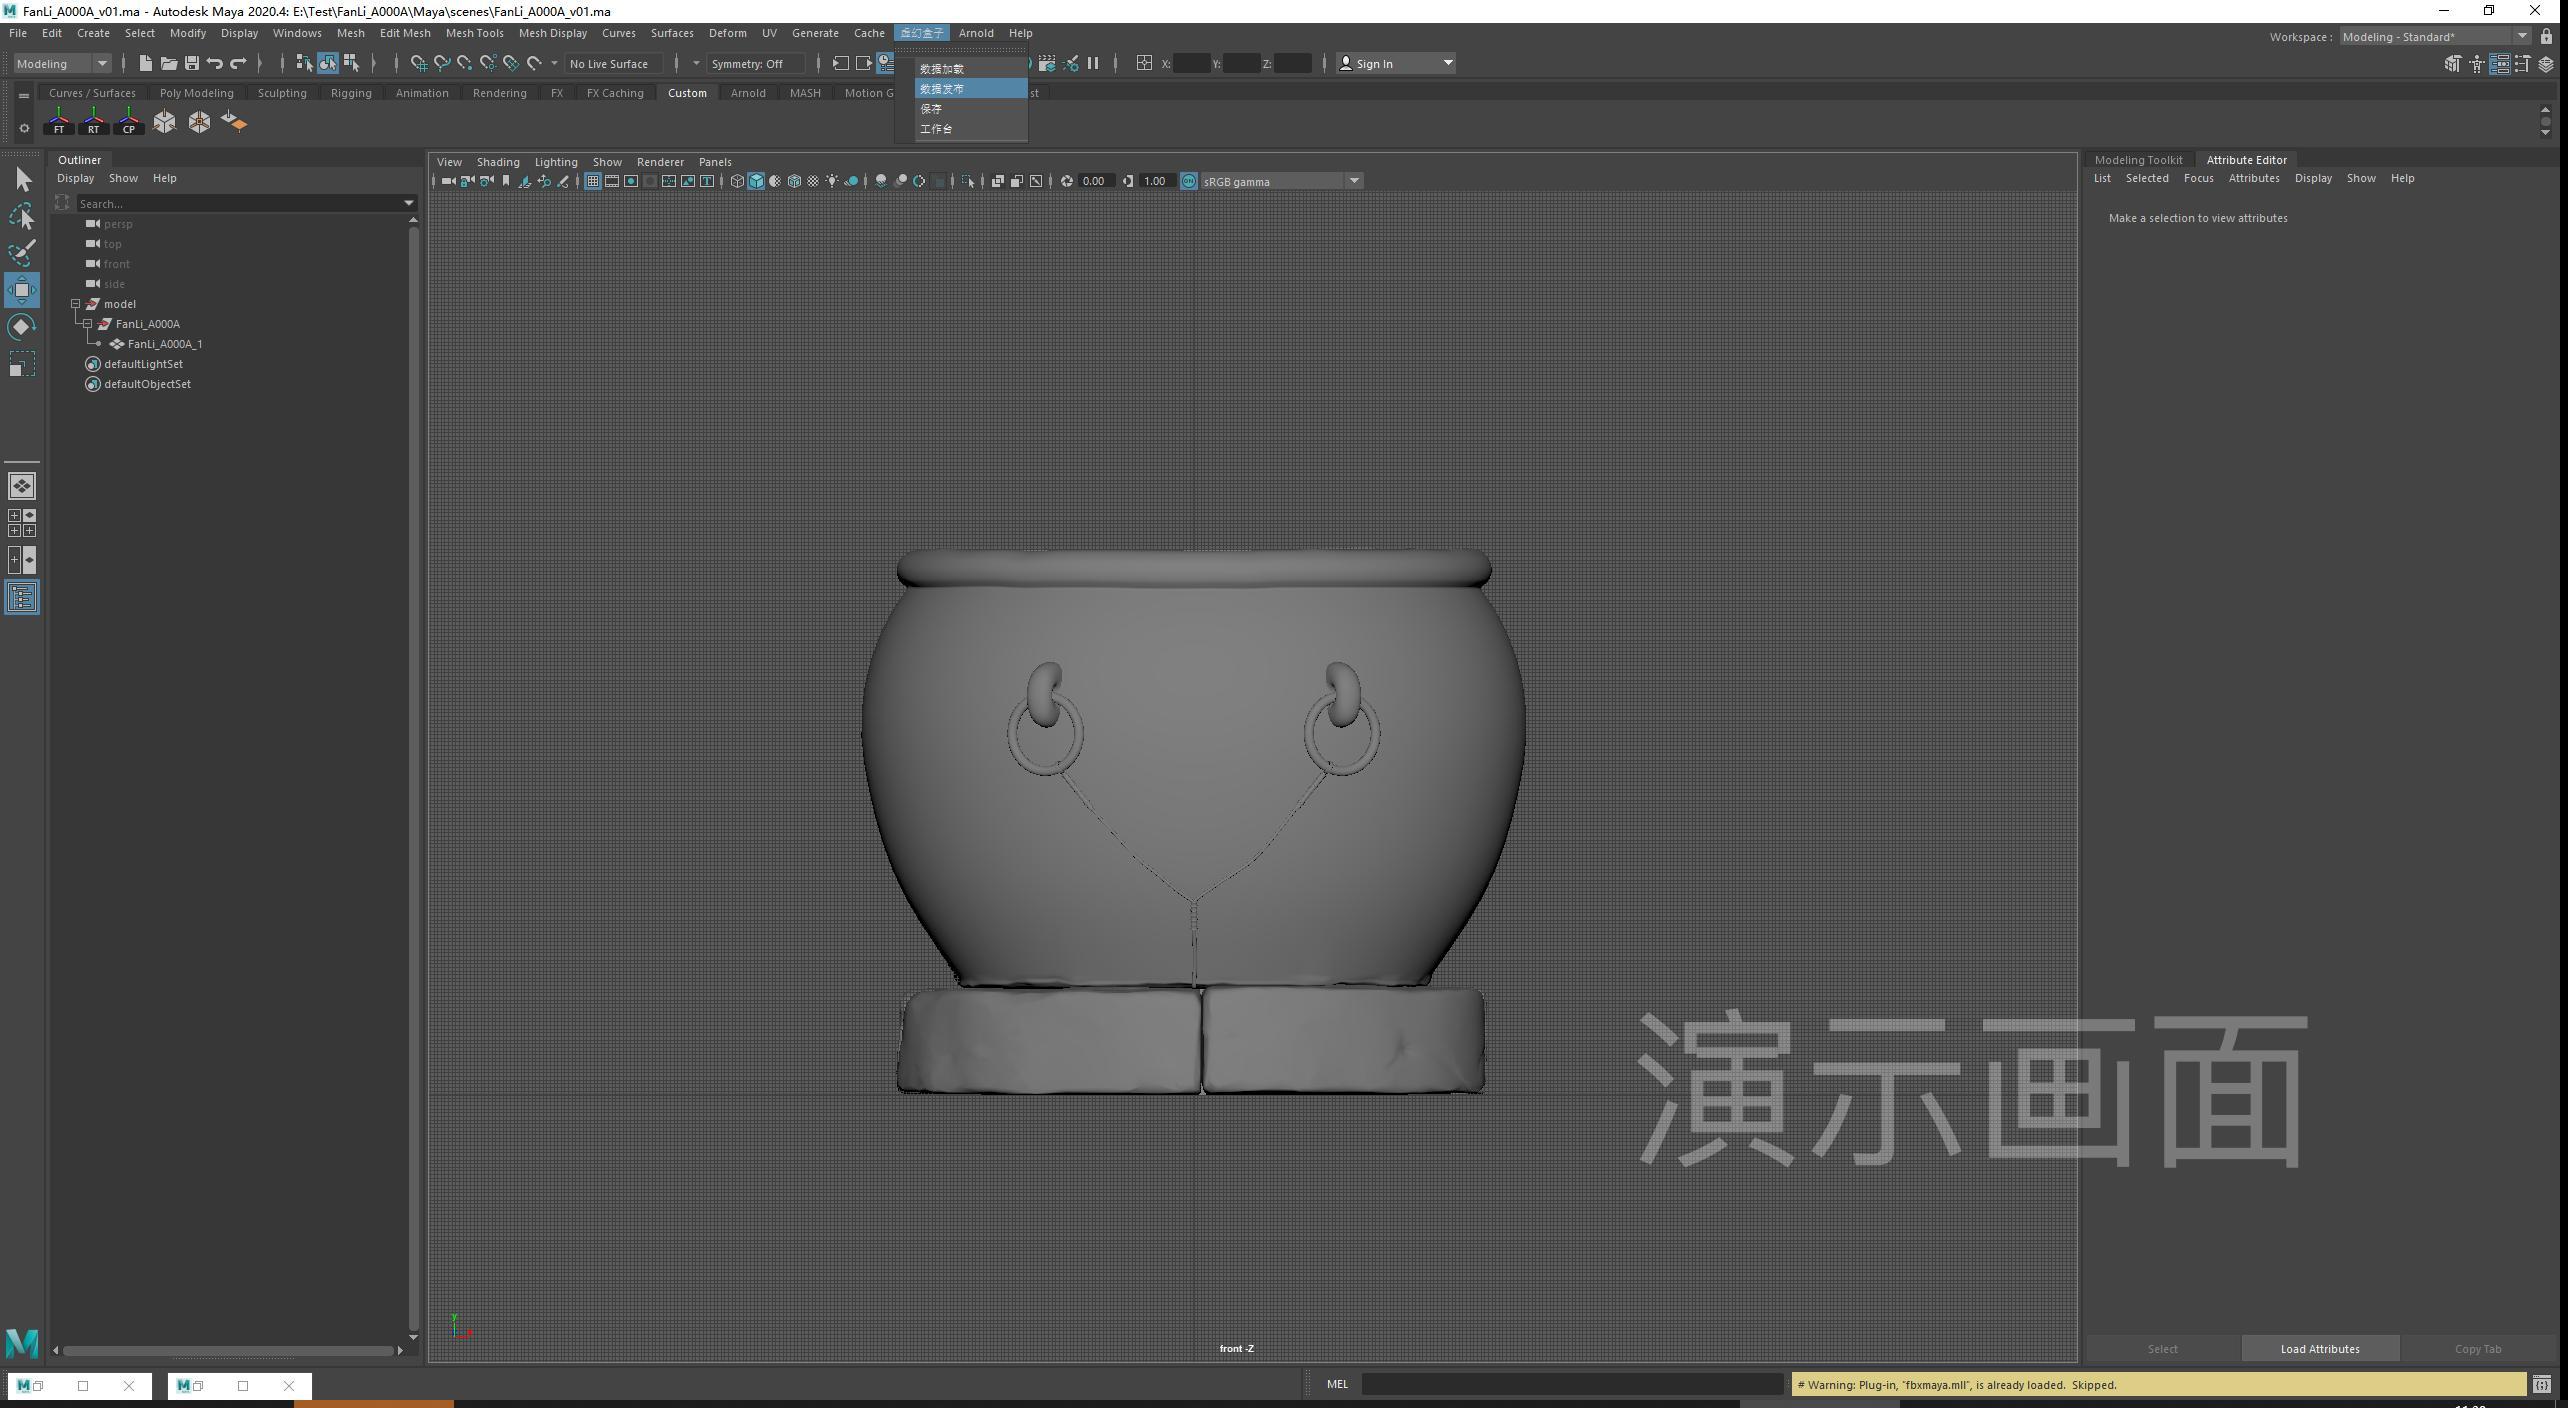Open the Sign In dropdown
This screenshot has height=1408, width=2568.
pyautogui.click(x=1396, y=63)
